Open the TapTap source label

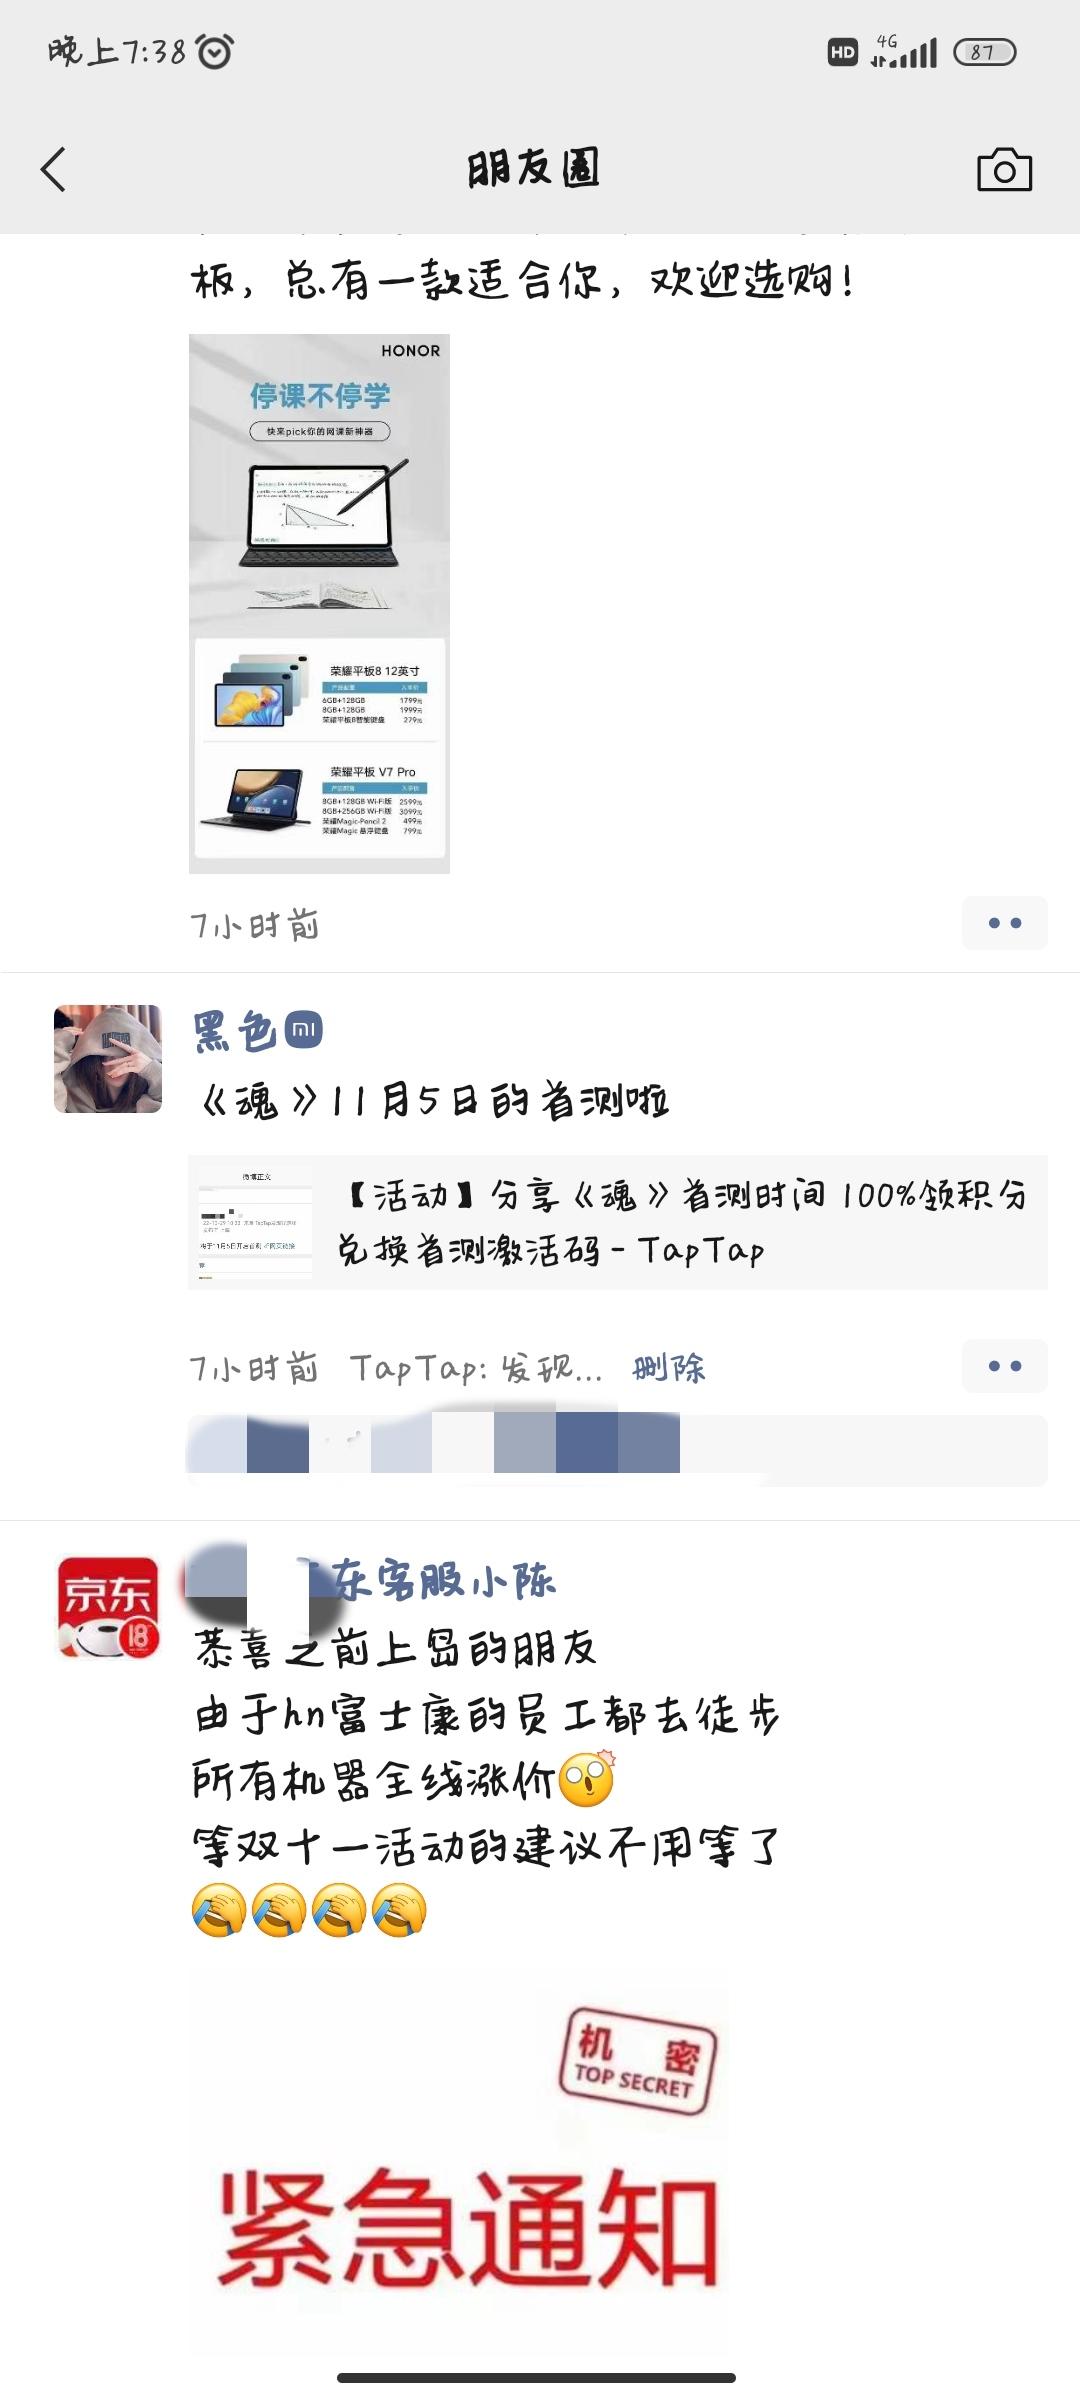(x=476, y=1367)
